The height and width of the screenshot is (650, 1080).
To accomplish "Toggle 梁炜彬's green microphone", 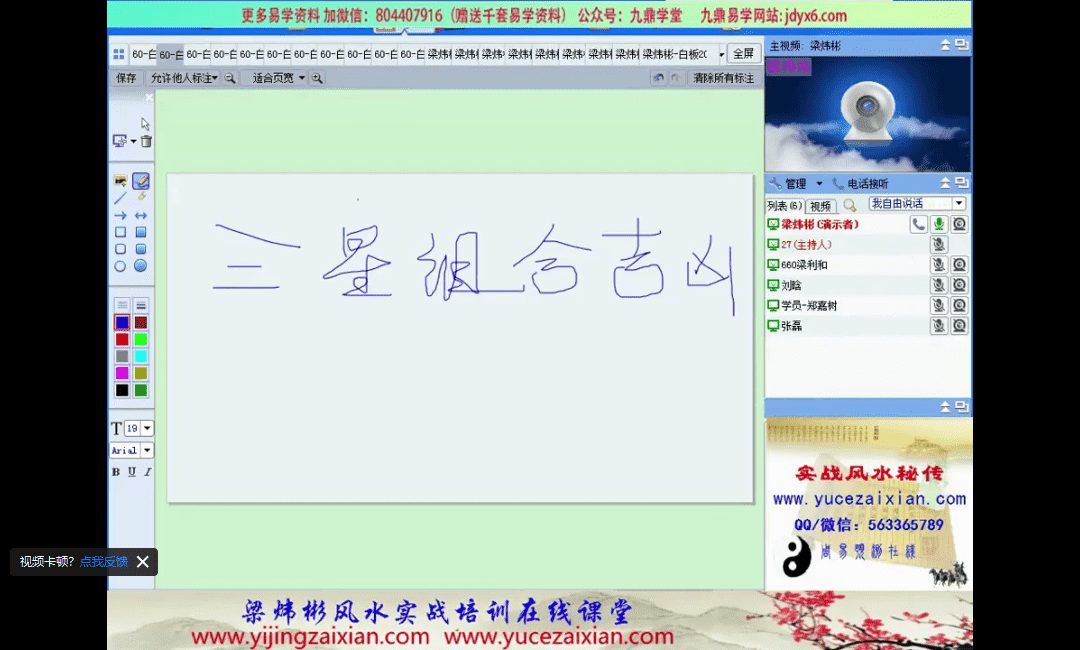I will (x=939, y=225).
